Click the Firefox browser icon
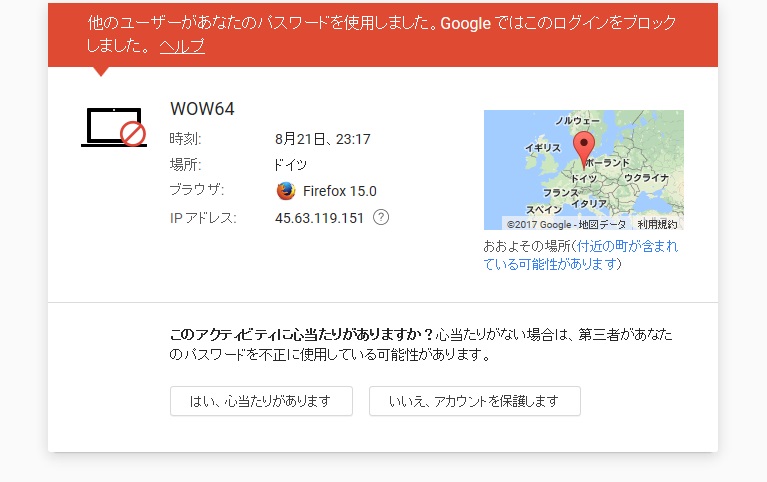The image size is (767, 482). [x=286, y=191]
